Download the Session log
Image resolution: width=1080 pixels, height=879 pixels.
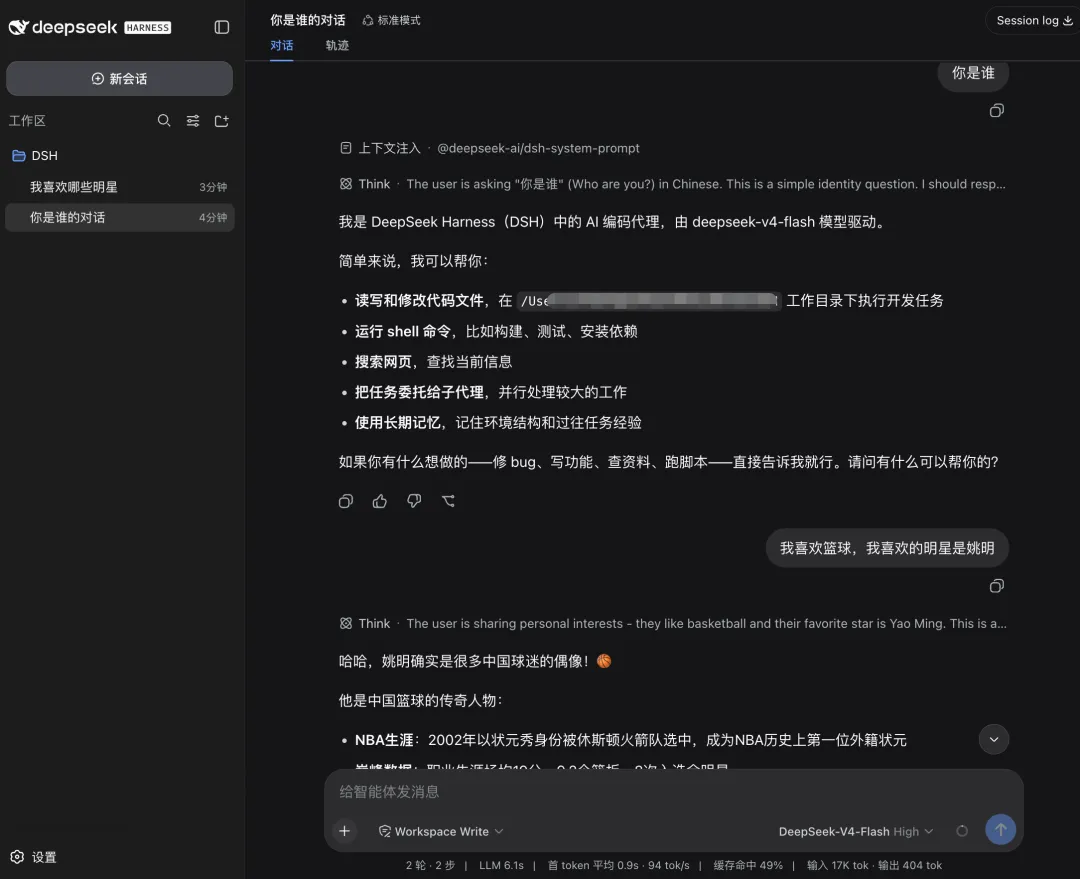[1034, 21]
